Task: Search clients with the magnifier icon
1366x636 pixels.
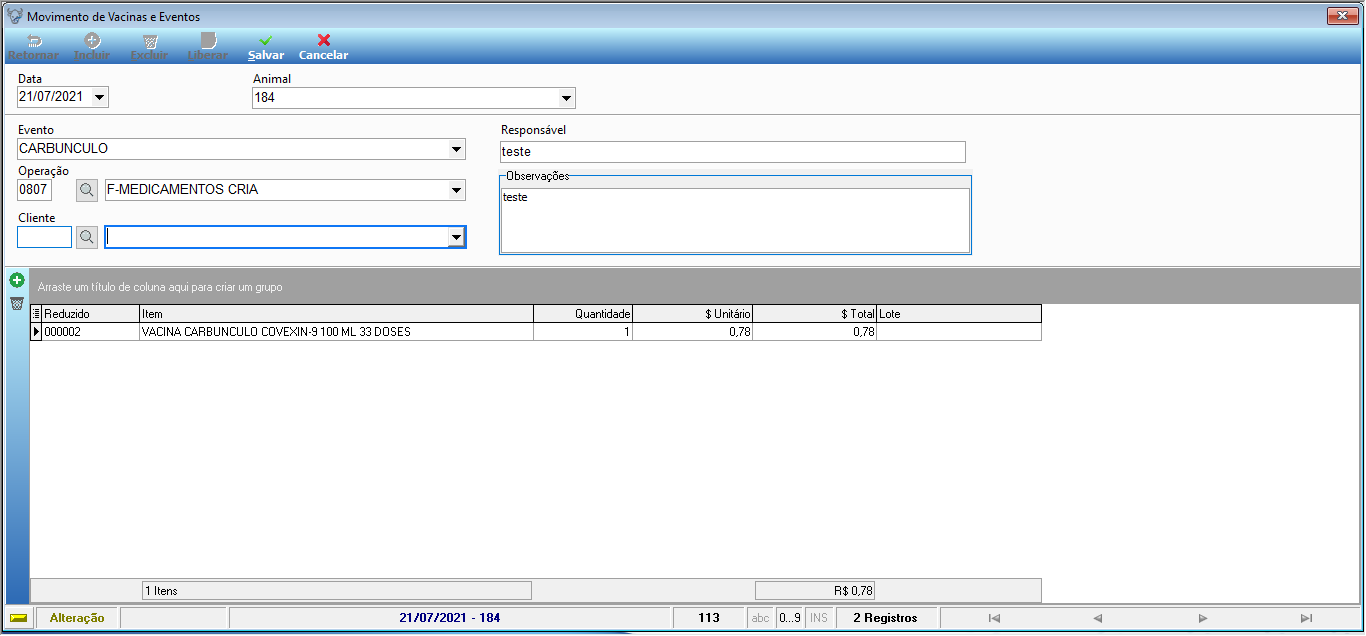Action: 87,237
